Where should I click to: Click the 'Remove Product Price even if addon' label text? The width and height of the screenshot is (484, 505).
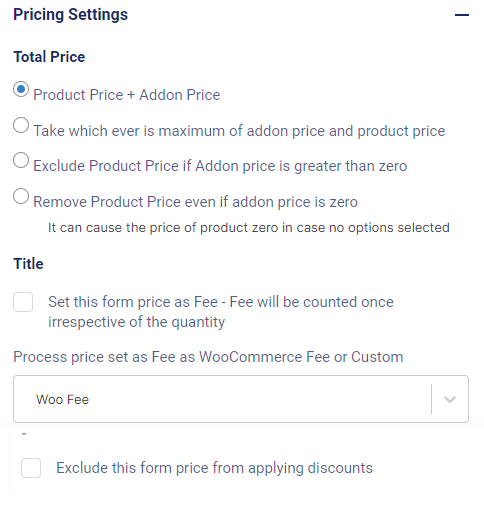[x=196, y=202]
